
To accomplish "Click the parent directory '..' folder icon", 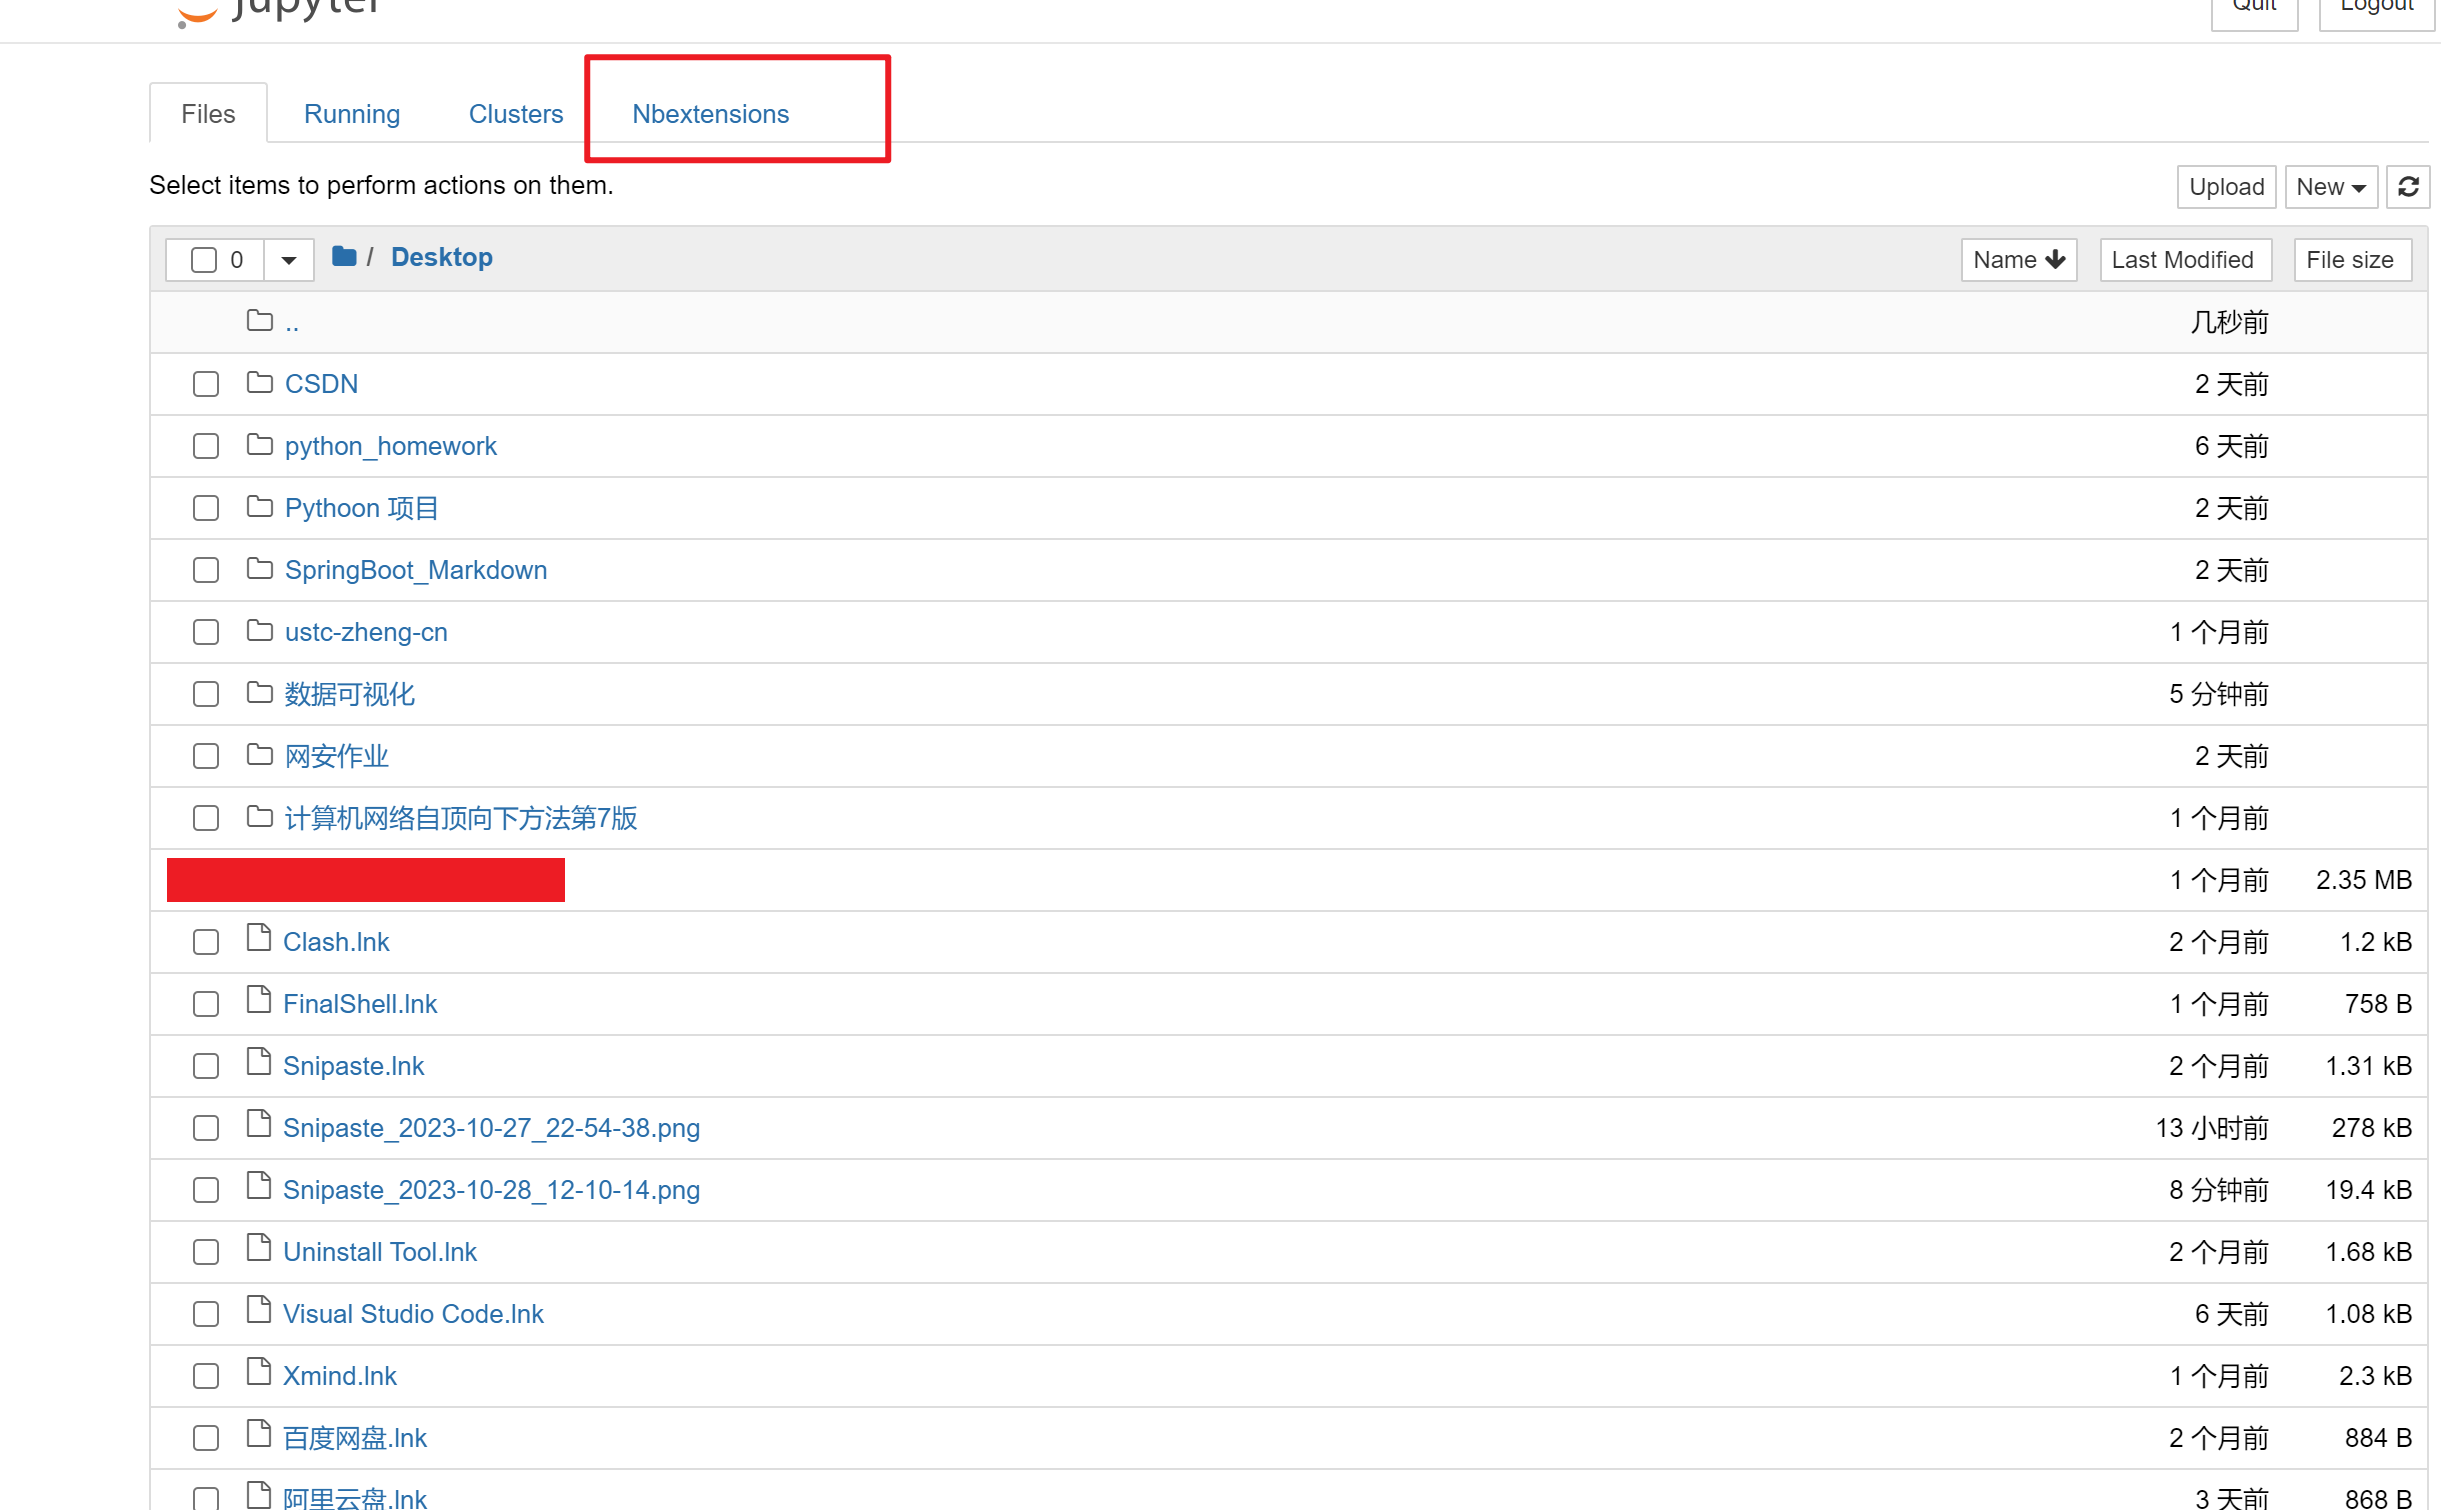I will (259, 320).
